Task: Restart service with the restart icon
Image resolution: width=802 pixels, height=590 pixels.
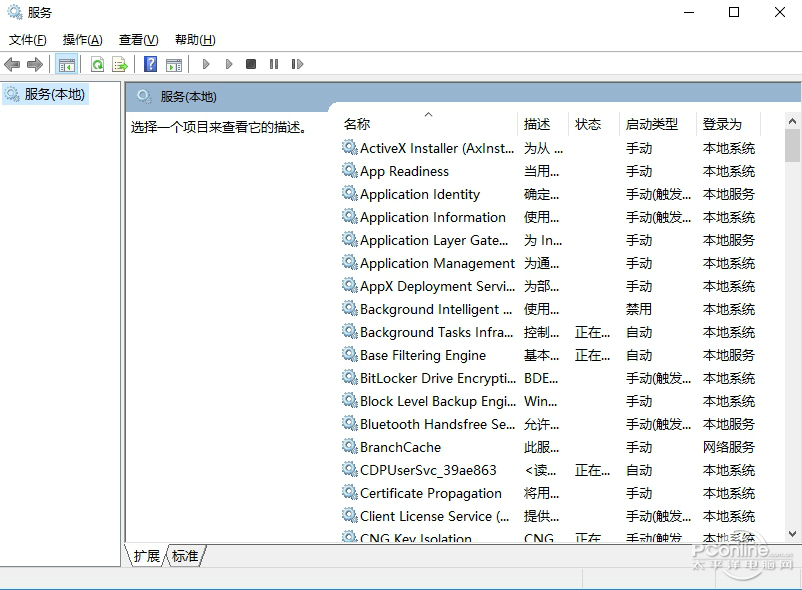Action: [297, 64]
